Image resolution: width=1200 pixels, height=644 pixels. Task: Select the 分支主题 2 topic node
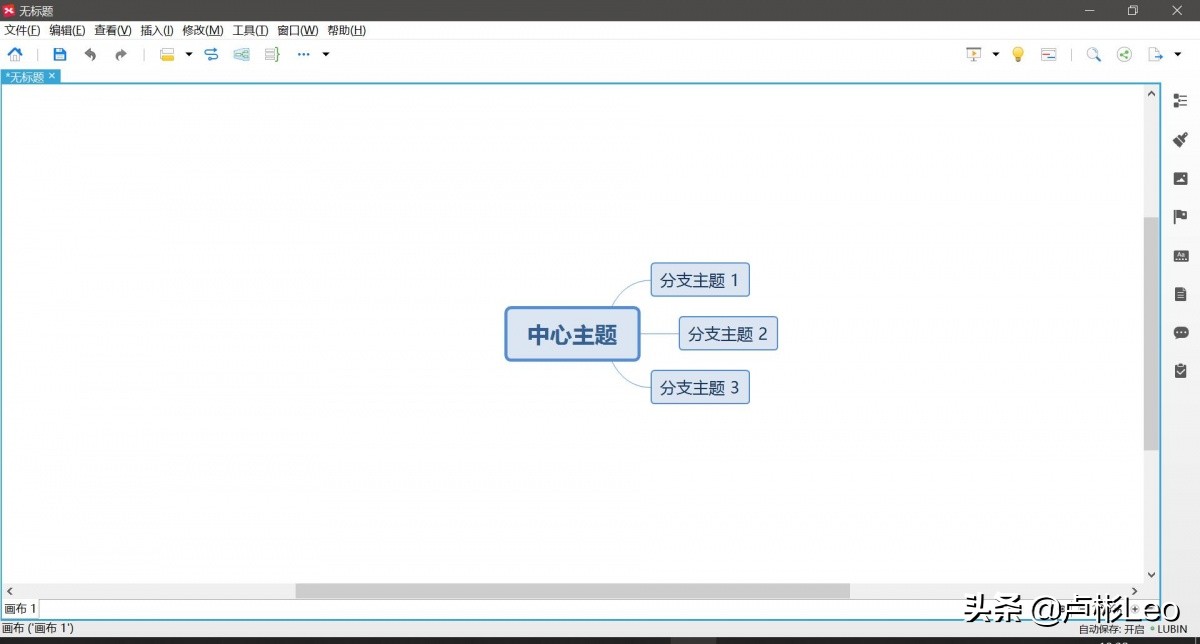coord(728,333)
